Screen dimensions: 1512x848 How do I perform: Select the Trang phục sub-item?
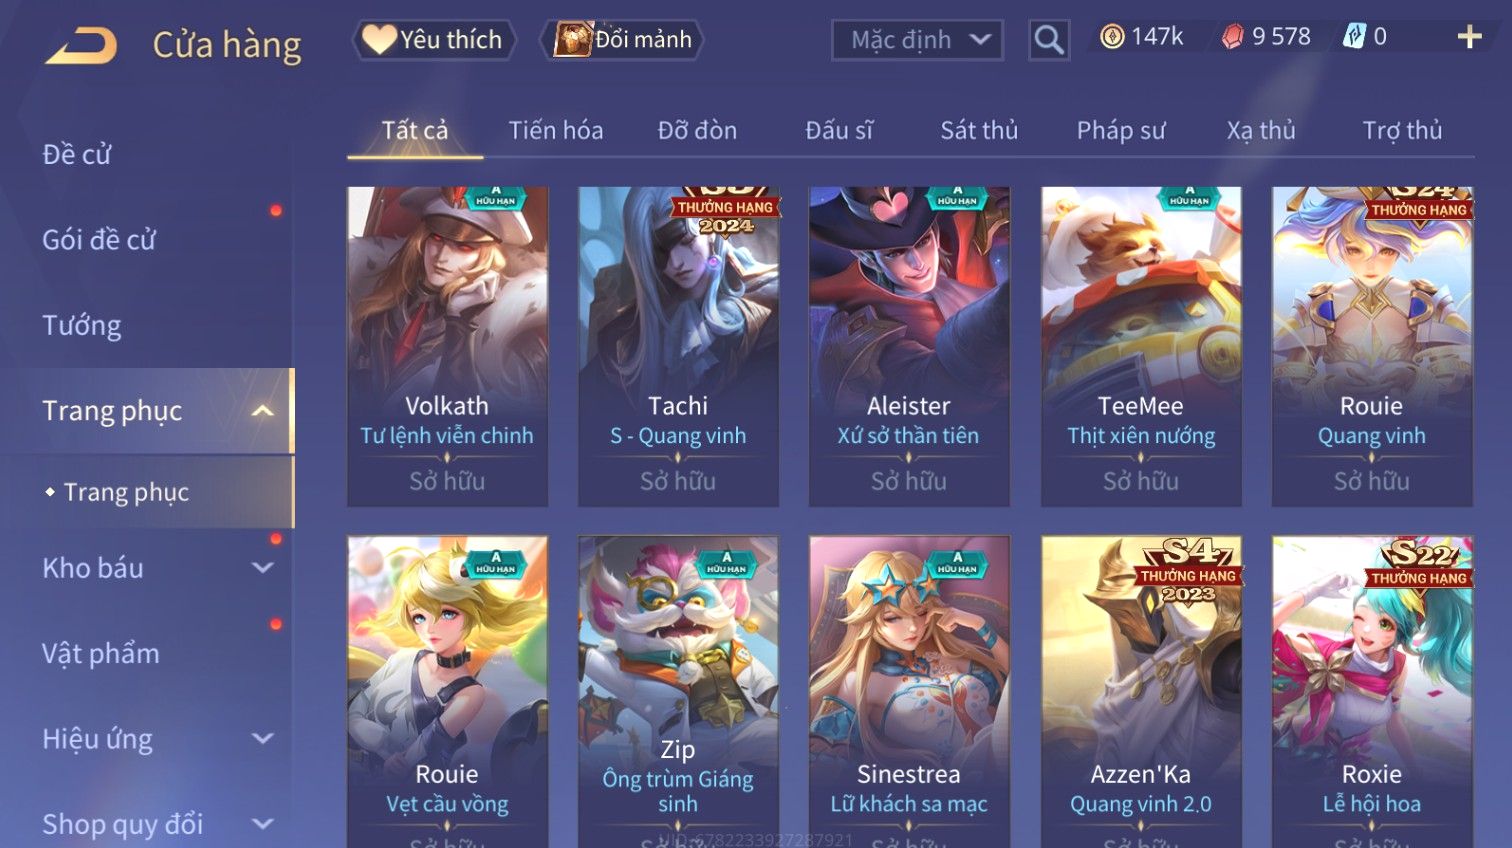[126, 492]
